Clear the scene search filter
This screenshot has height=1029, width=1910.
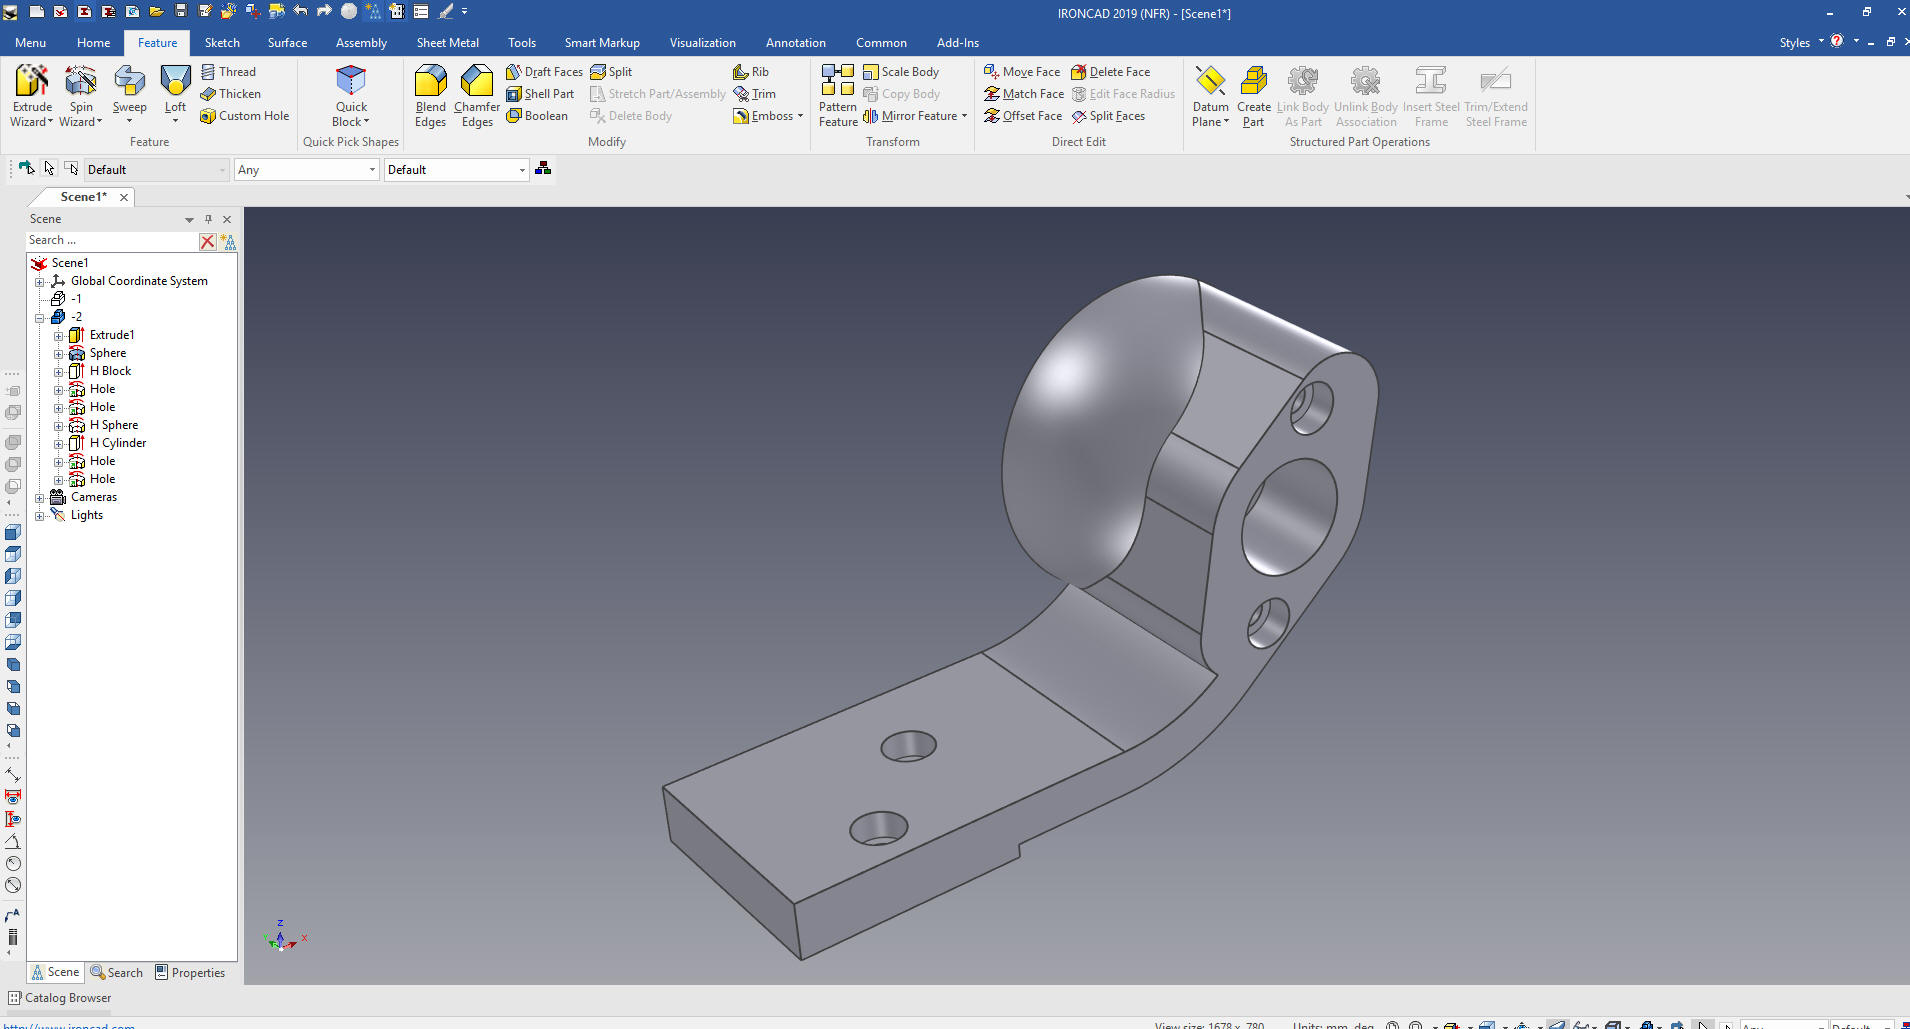point(207,241)
